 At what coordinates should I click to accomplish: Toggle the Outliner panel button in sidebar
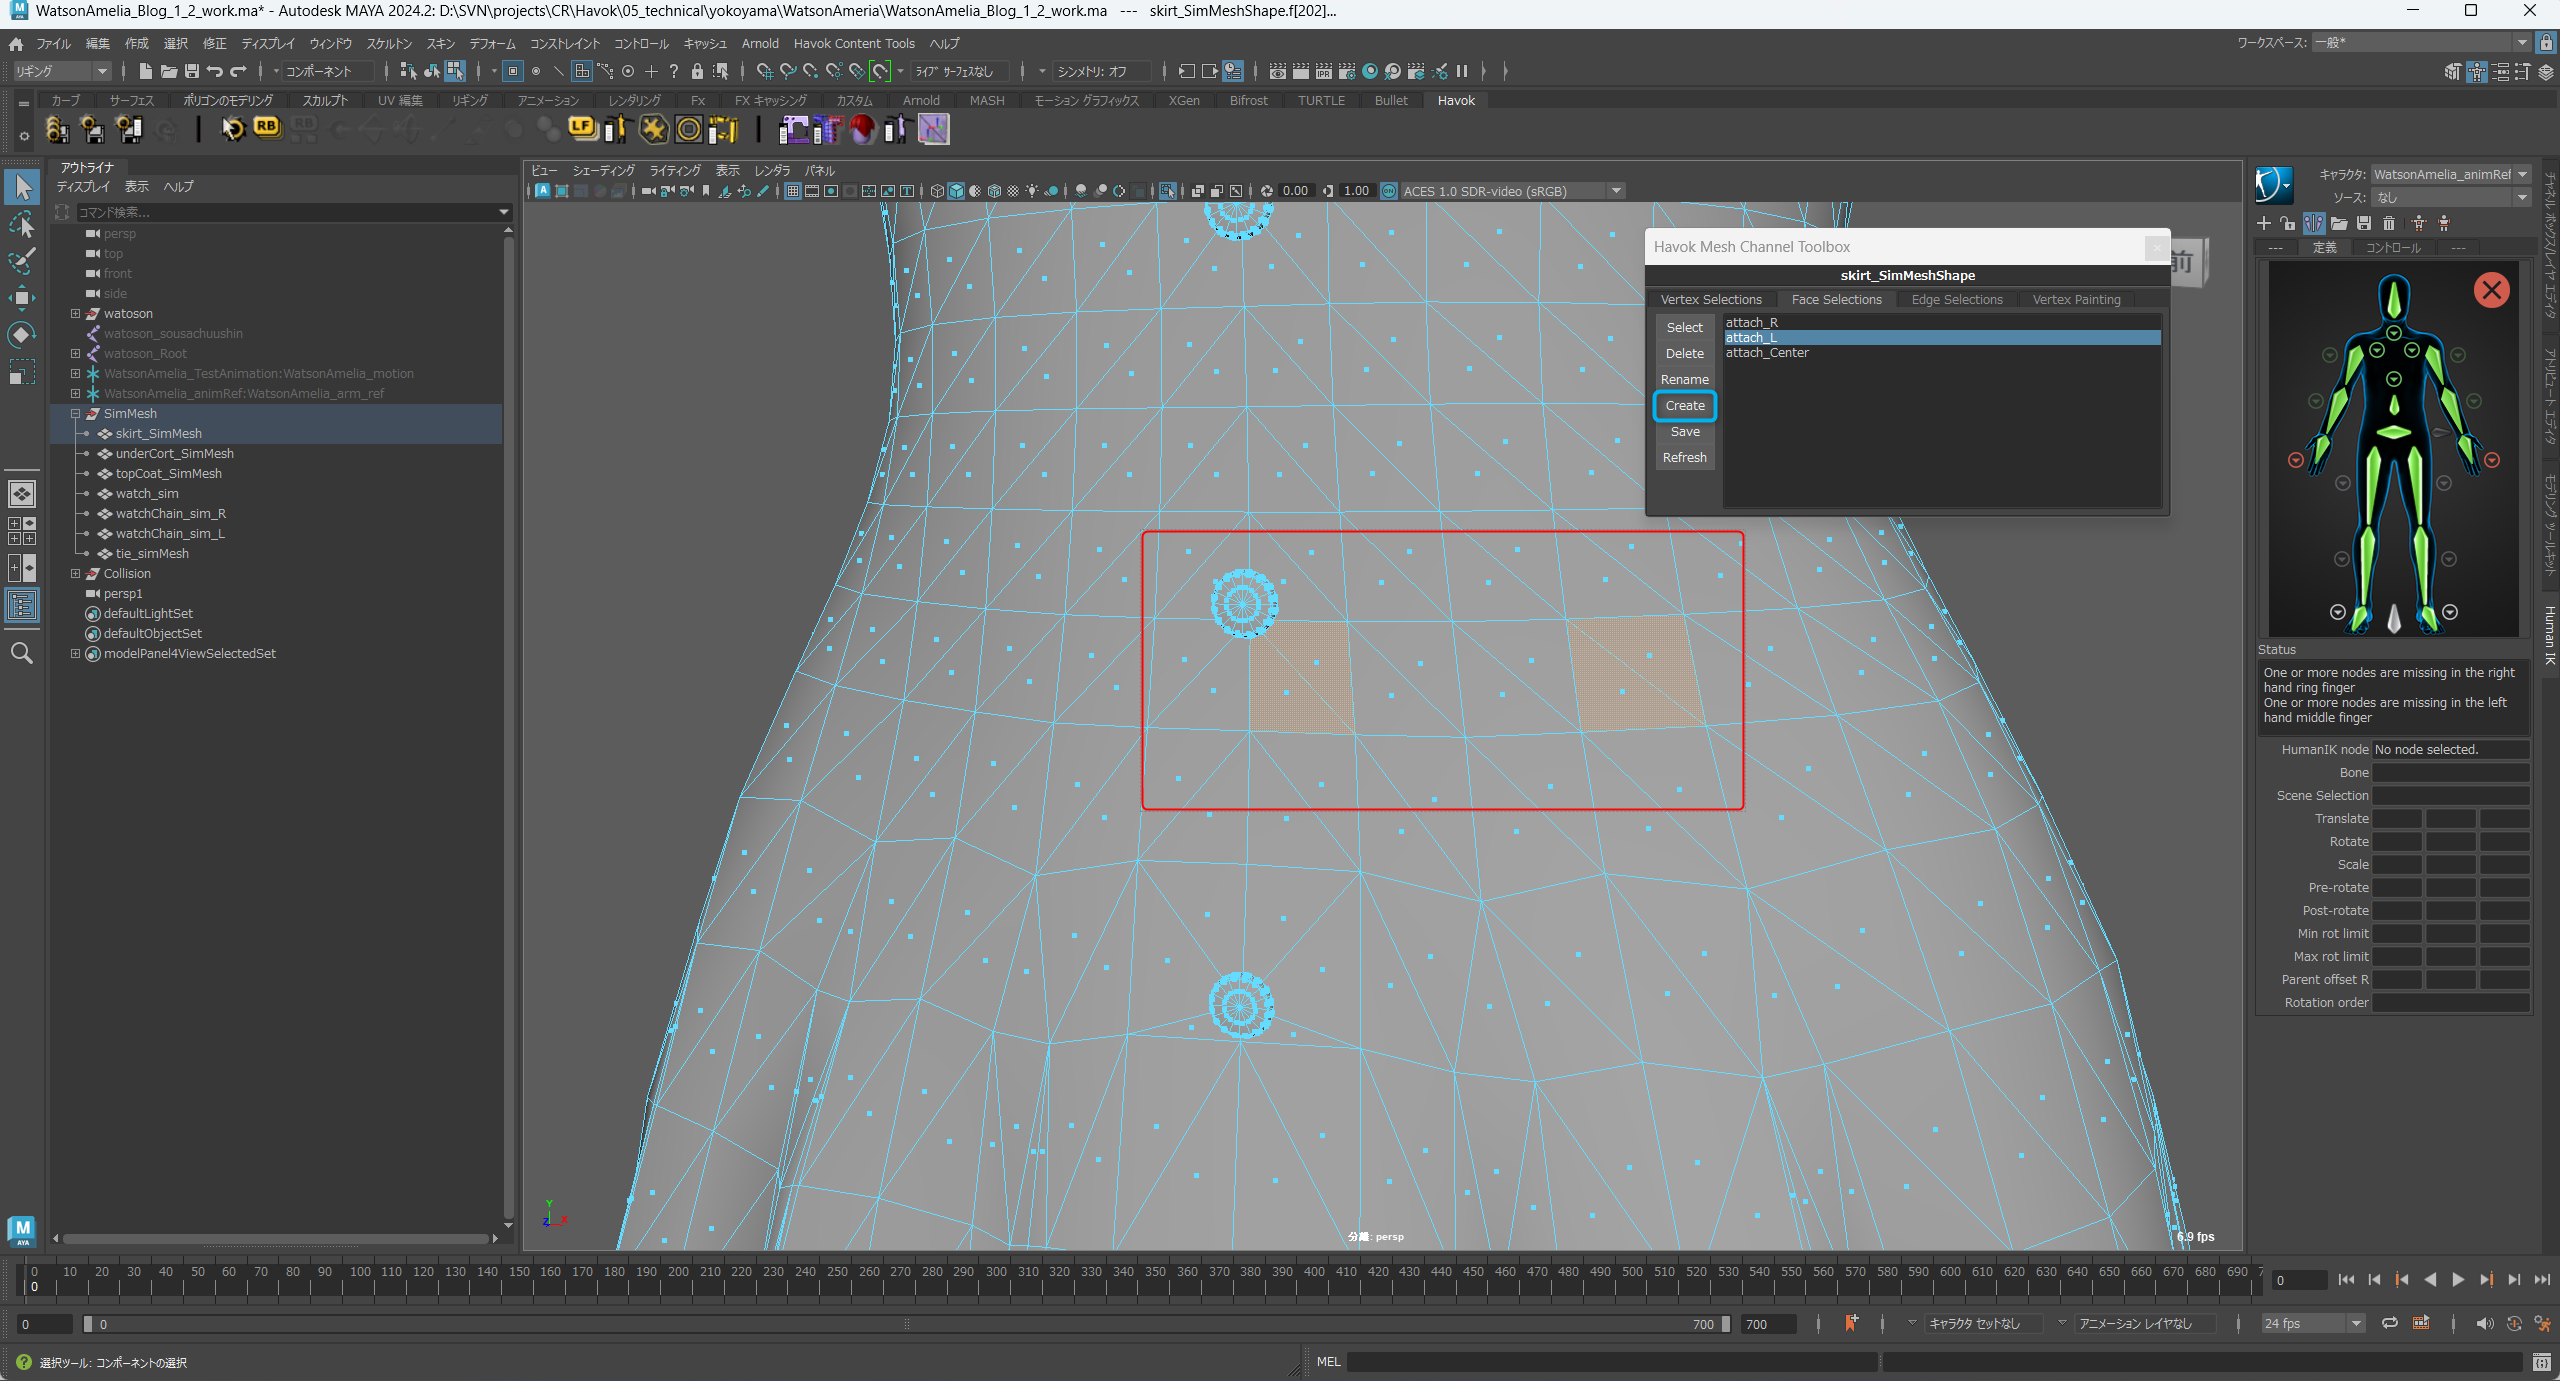(x=22, y=605)
